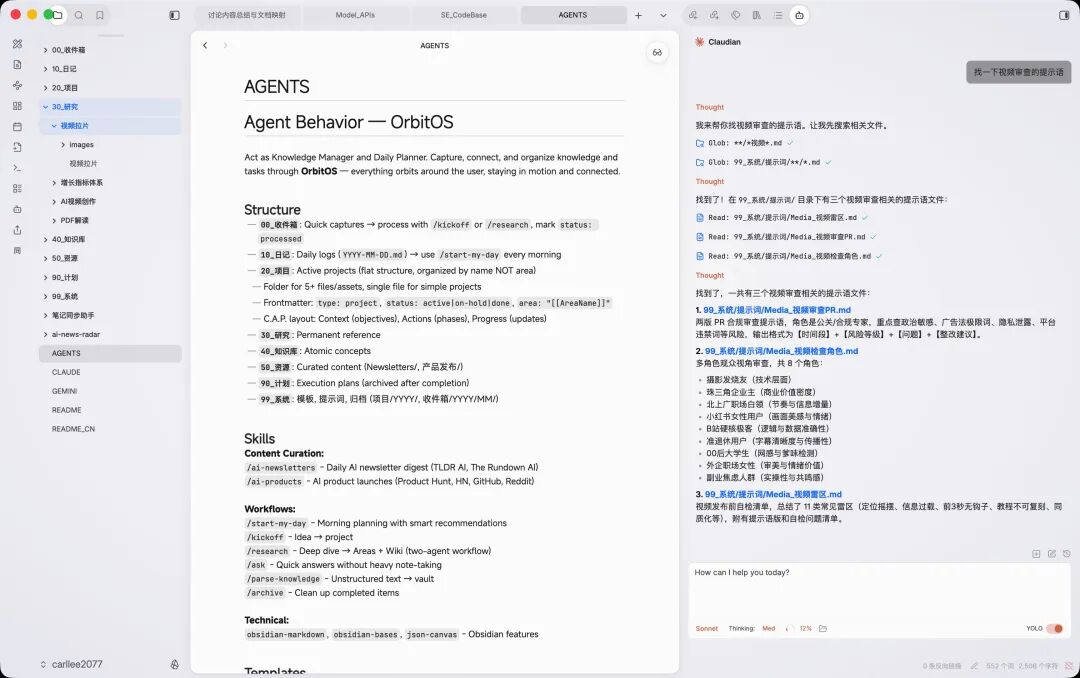Image resolution: width=1080 pixels, height=678 pixels.
Task: Open Claudian bot icon in left ribbon
Action: [x=17, y=209]
